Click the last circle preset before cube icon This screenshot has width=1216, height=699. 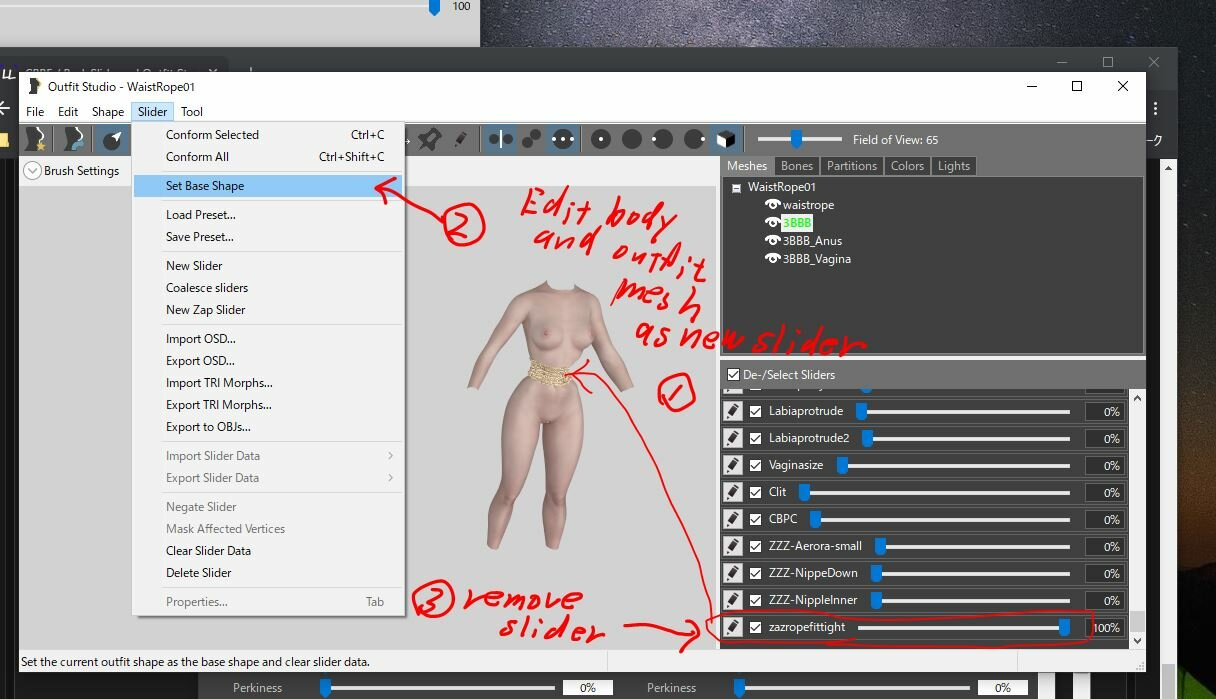[x=694, y=139]
